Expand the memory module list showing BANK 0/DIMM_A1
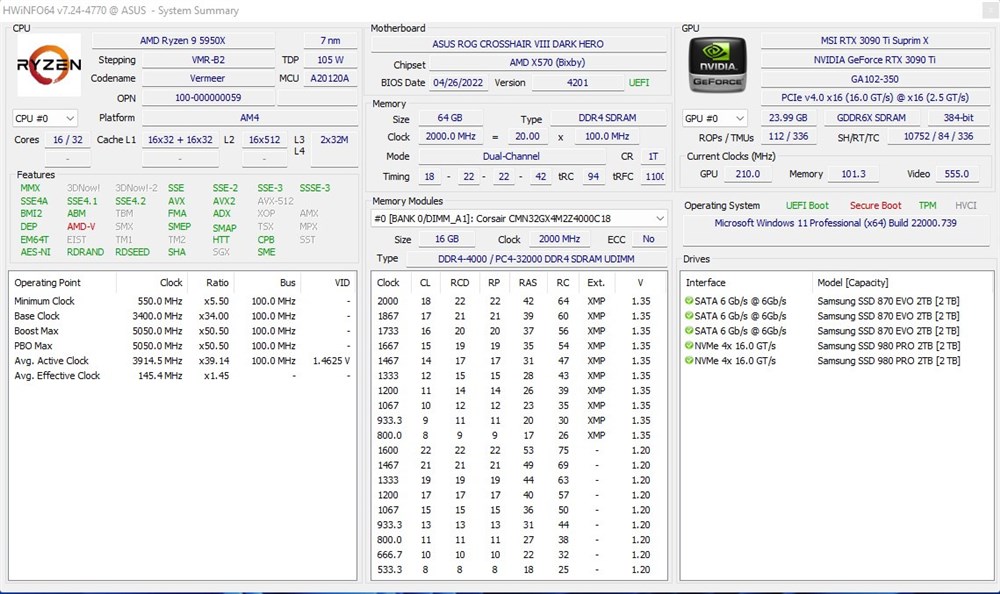 click(519, 218)
